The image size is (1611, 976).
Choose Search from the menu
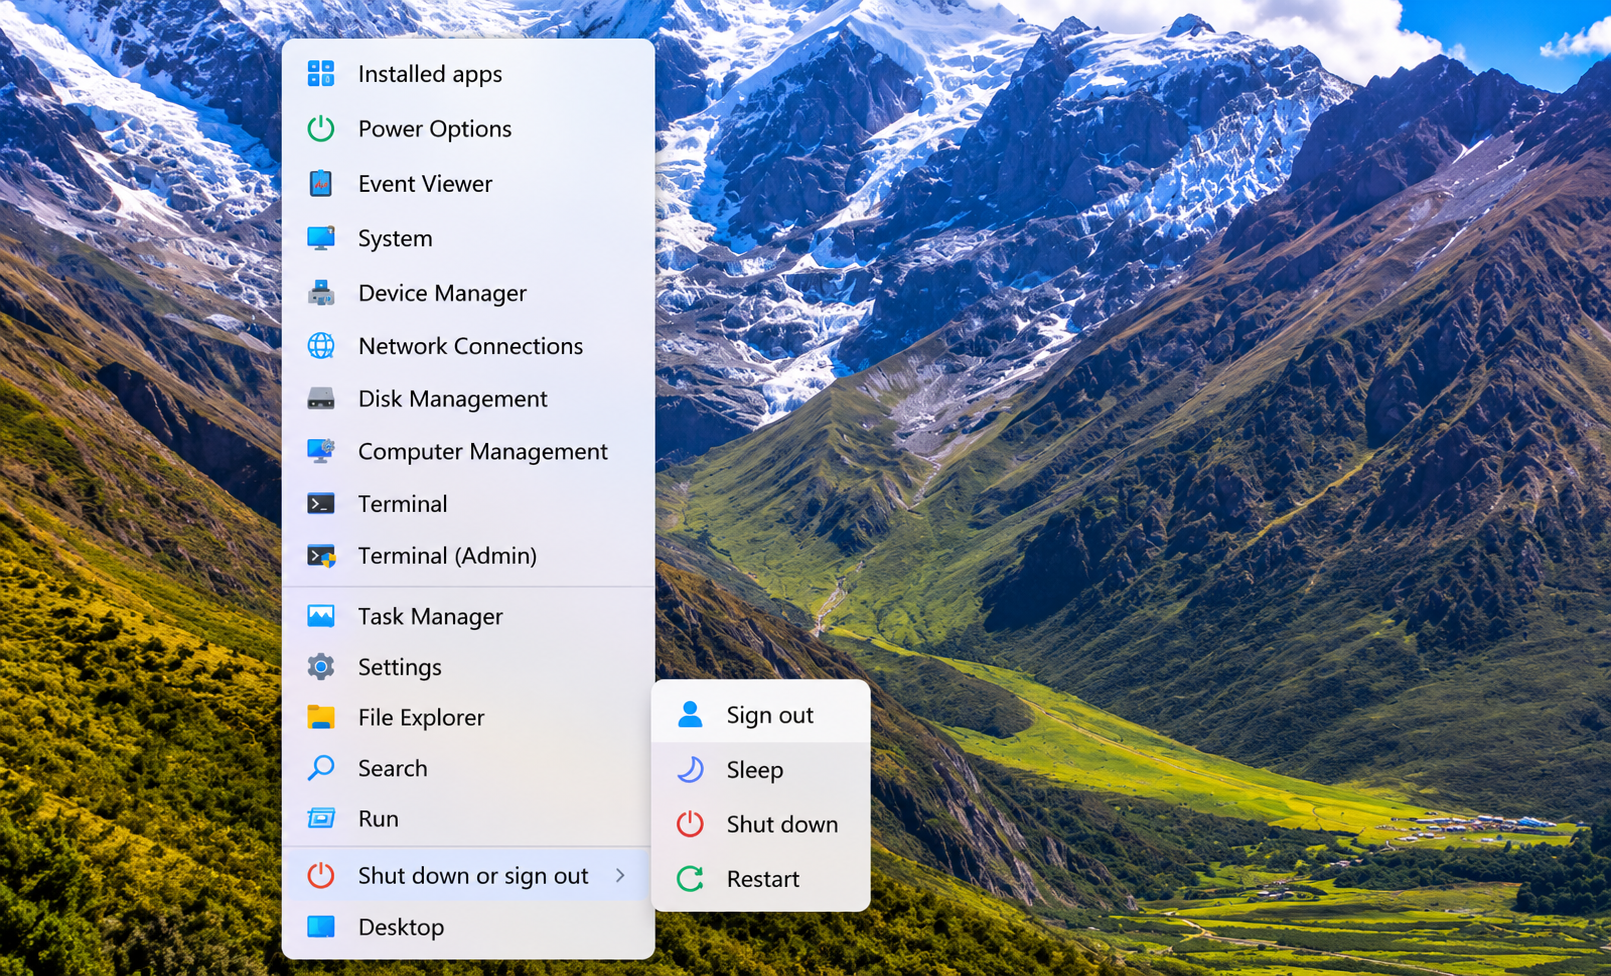[468, 767]
